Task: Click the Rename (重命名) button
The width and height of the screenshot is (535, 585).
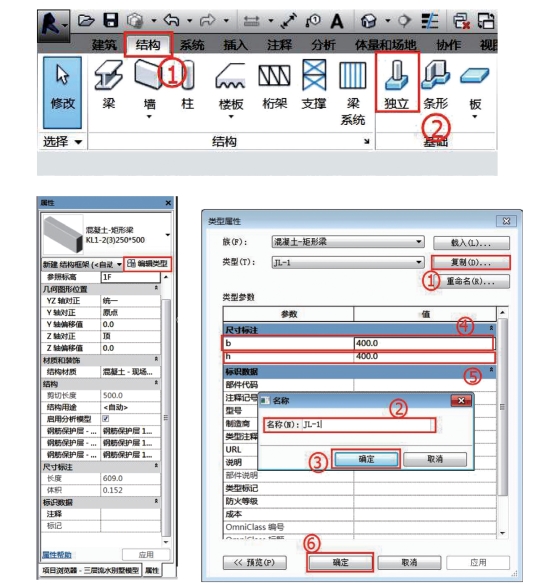Action: point(470,282)
